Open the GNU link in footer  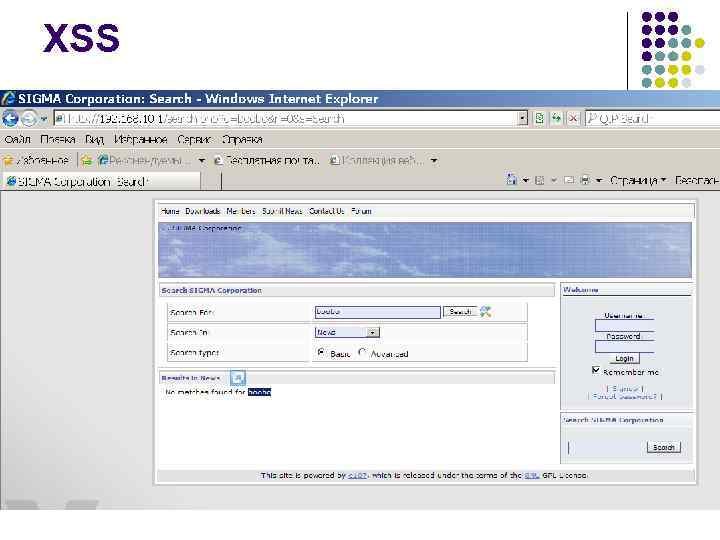click(x=531, y=476)
